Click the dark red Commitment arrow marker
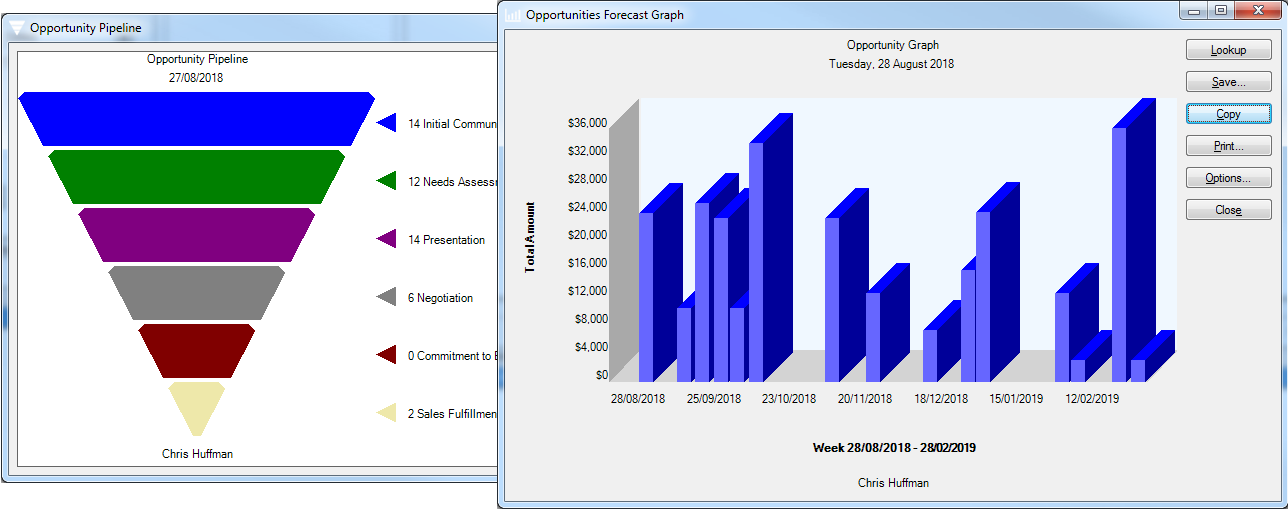Screen dimensions: 1288x511 [x=388, y=356]
